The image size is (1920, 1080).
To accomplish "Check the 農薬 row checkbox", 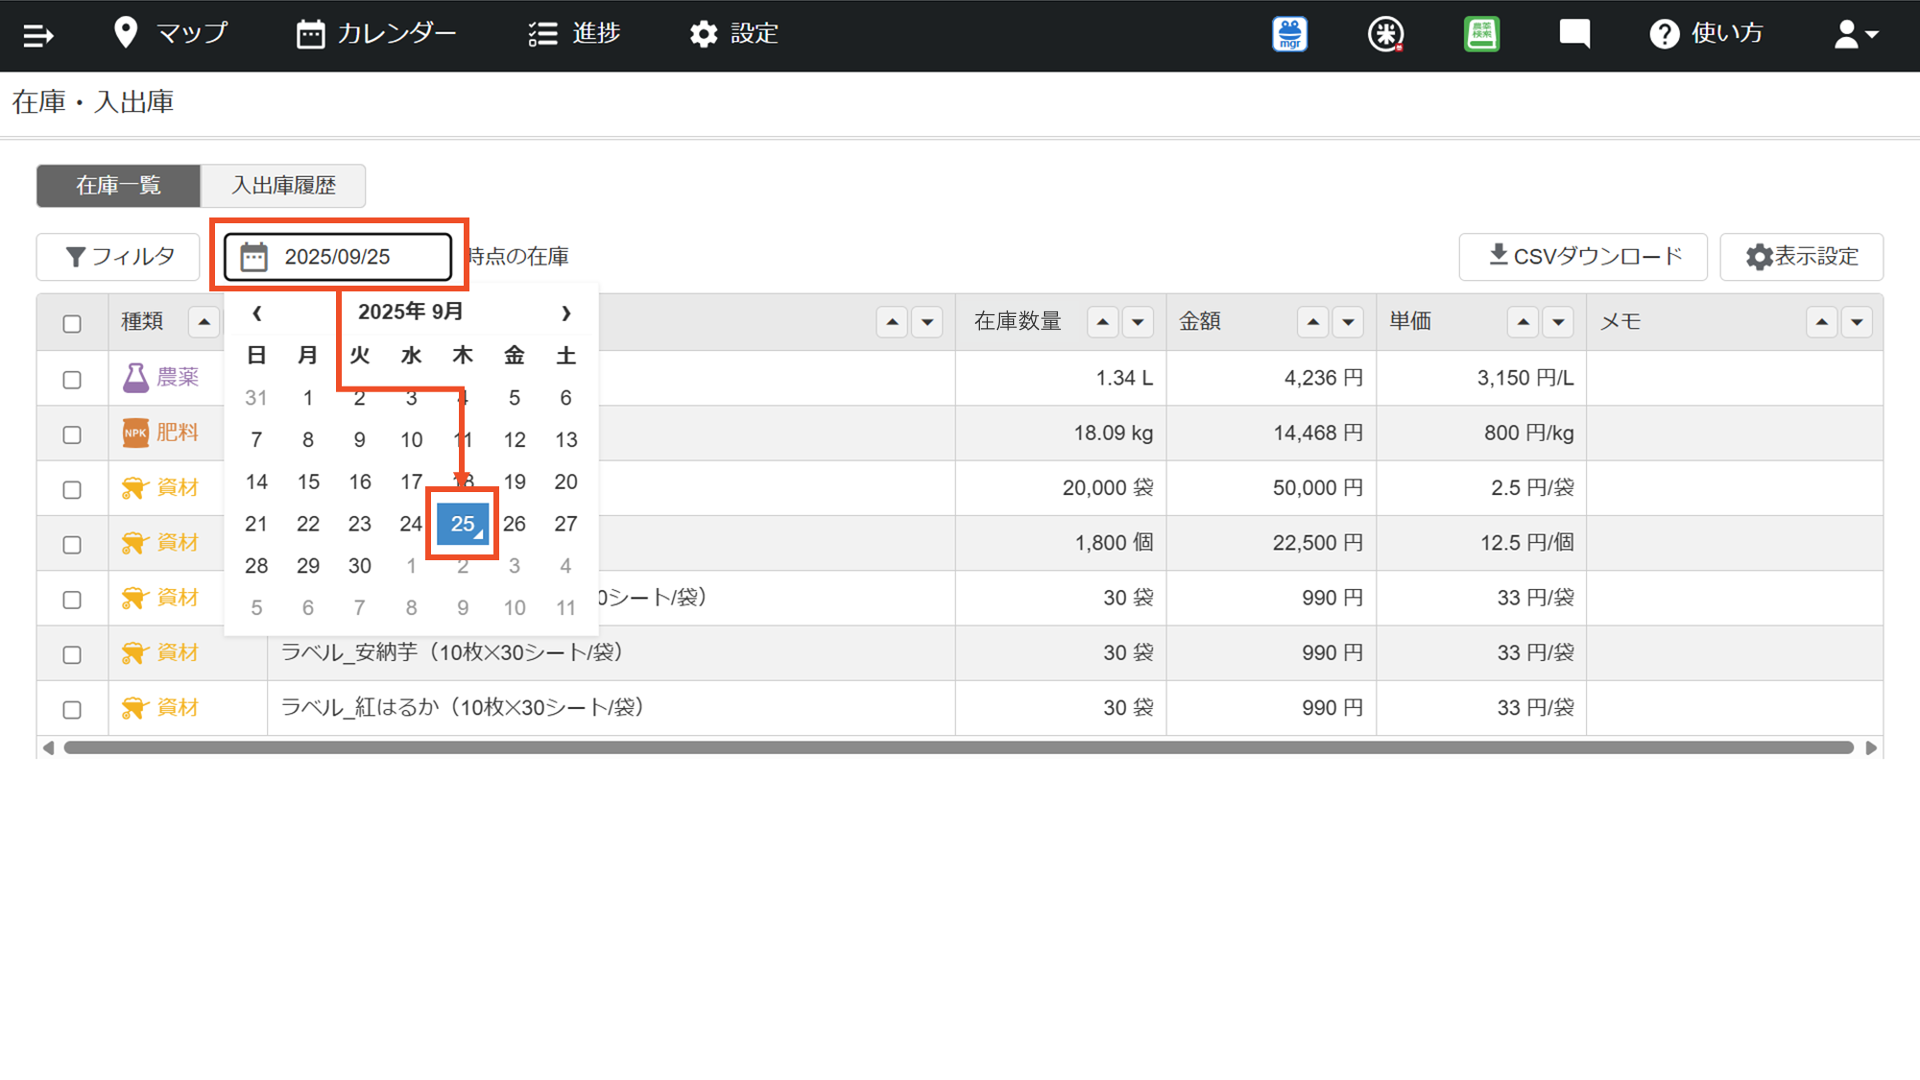I will 72,380.
